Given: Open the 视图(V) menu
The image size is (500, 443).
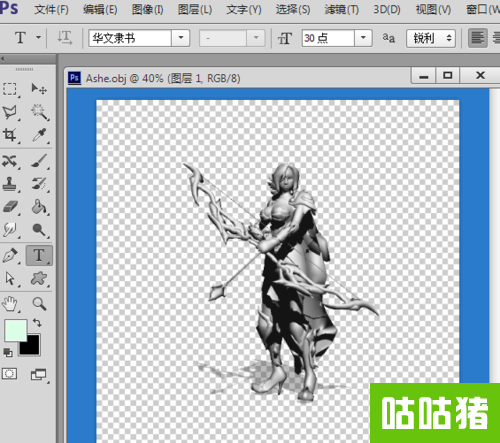Looking at the screenshot, I should 433,10.
